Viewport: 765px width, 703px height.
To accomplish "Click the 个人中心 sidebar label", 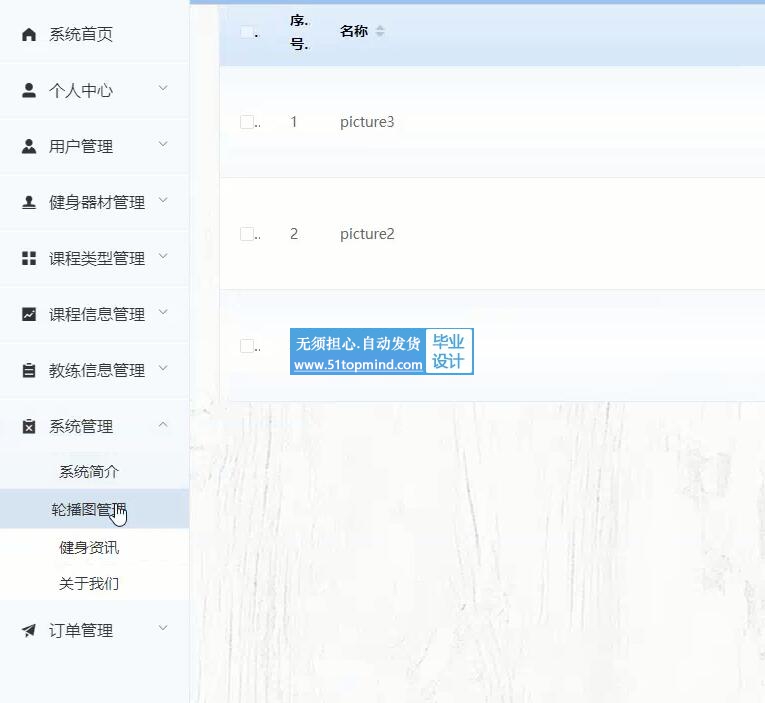I will click(81, 91).
